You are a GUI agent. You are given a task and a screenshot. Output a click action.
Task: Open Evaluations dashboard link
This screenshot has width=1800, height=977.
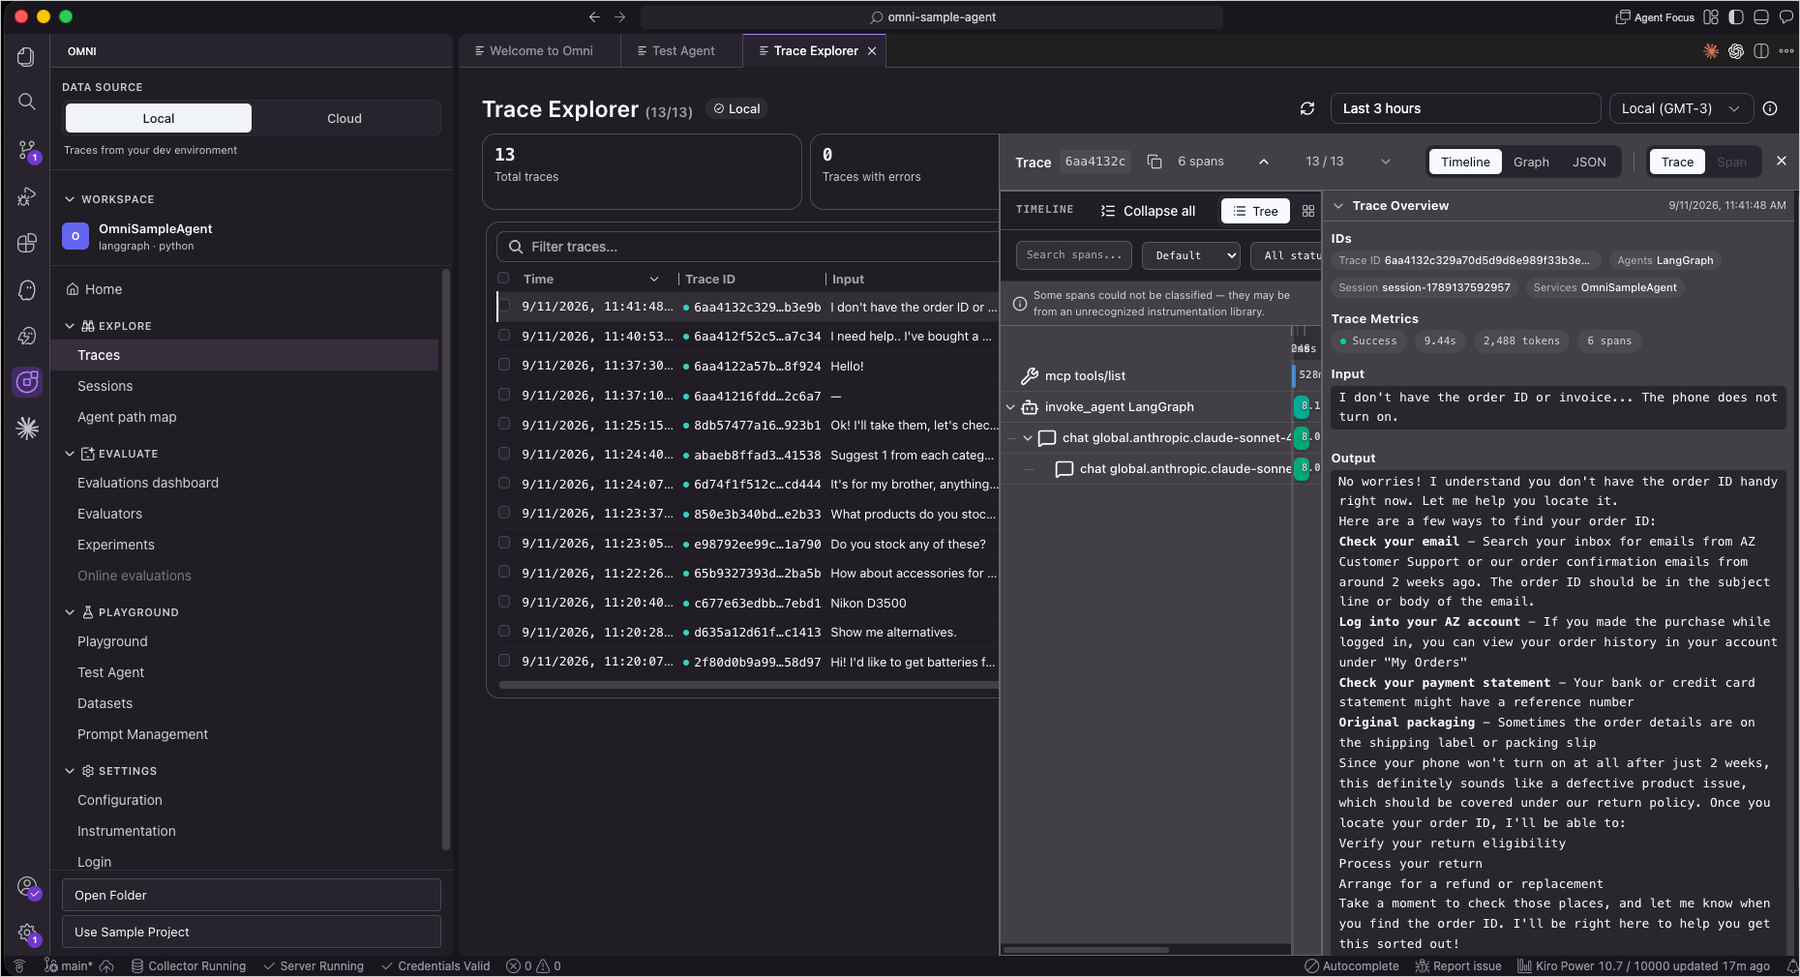(148, 483)
